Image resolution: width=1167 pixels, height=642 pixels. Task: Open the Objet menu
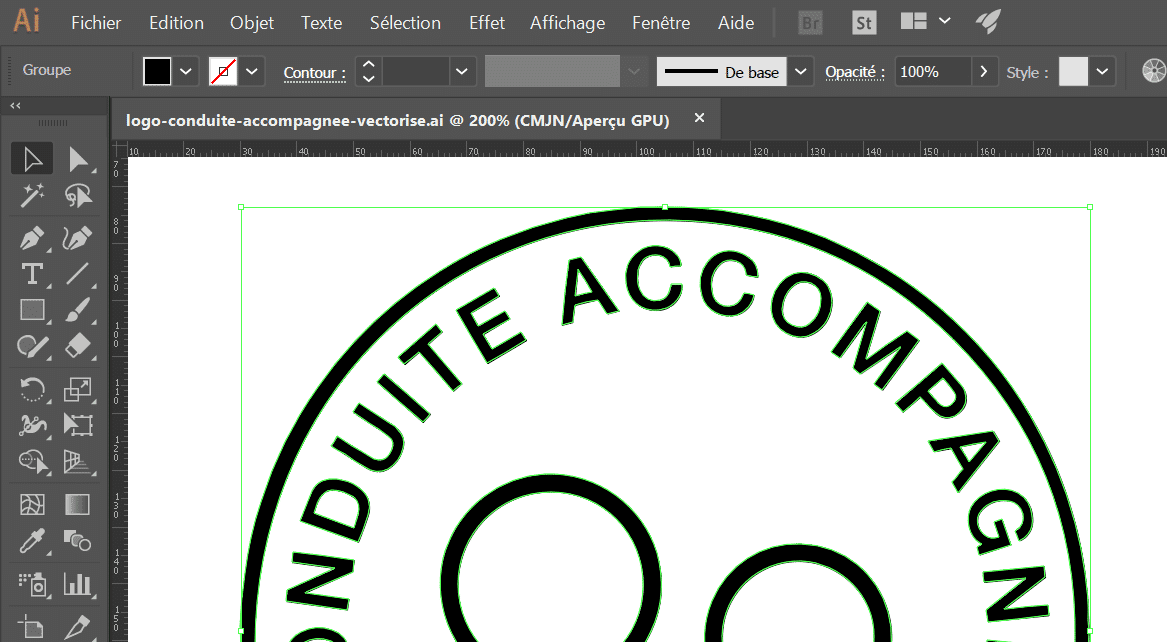(252, 23)
